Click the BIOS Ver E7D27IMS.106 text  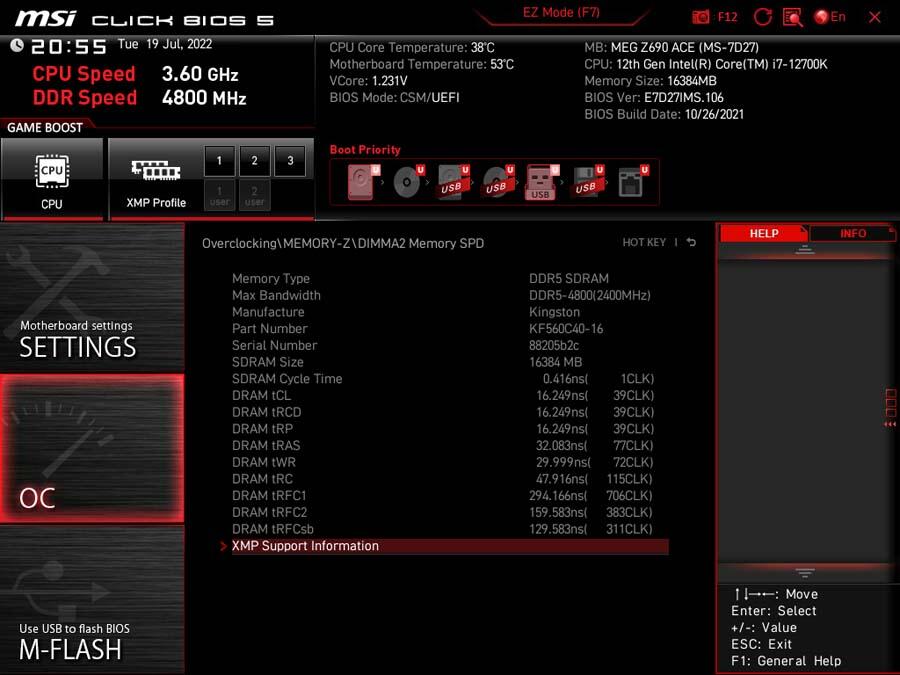(x=654, y=98)
